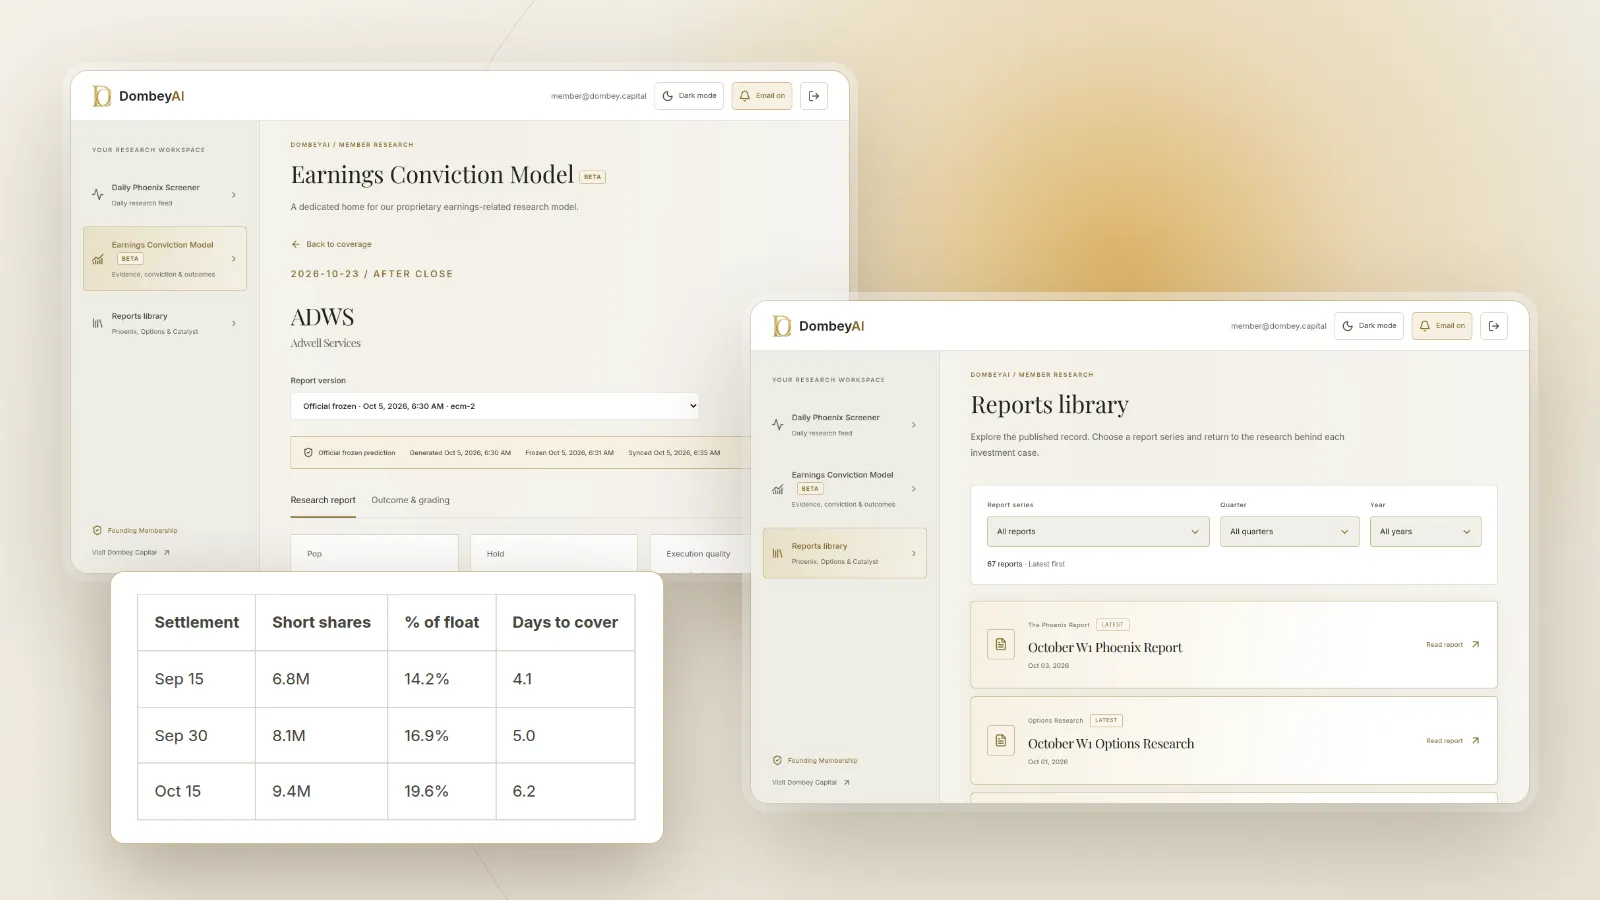This screenshot has height=900, width=1600.
Task: Click pulse icon beside Daily Phoenix Screener, Earnings window
Action: click(x=97, y=195)
